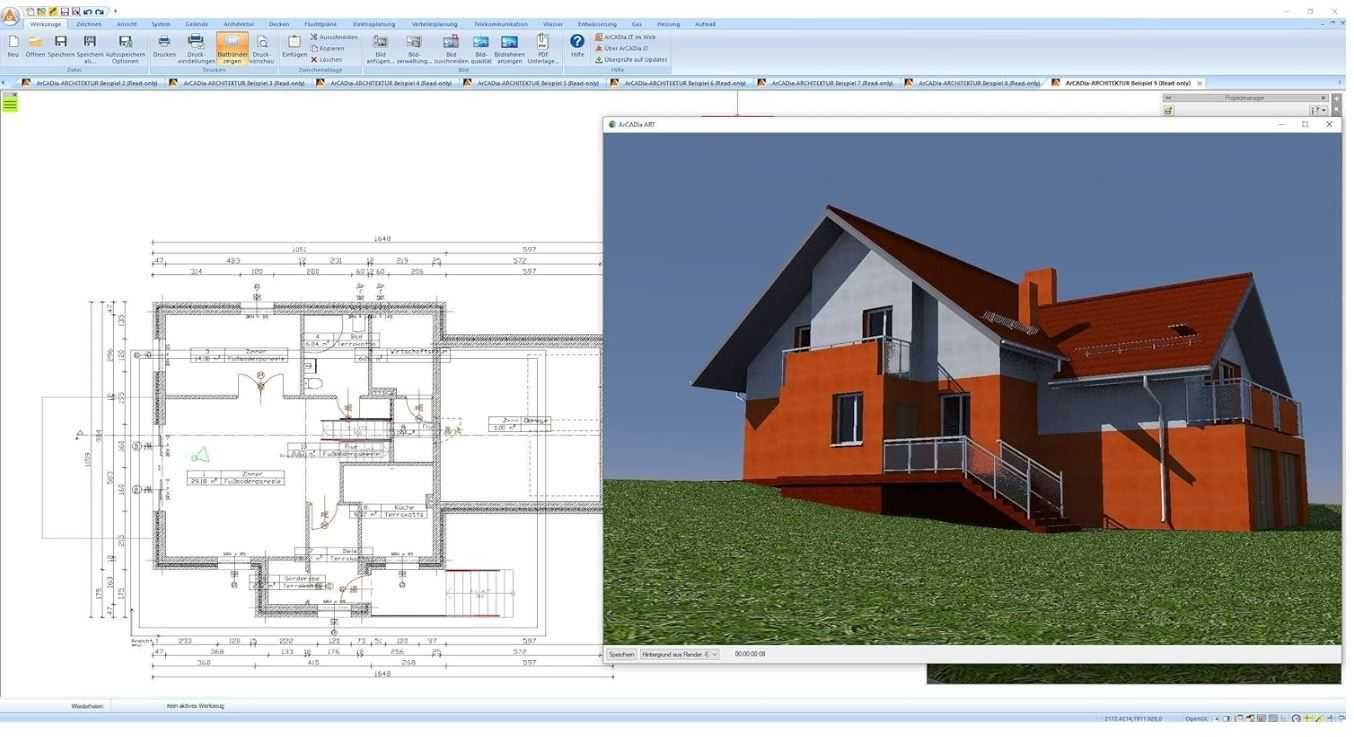
Task: Open the System ribbon tab
Action: 161,24
